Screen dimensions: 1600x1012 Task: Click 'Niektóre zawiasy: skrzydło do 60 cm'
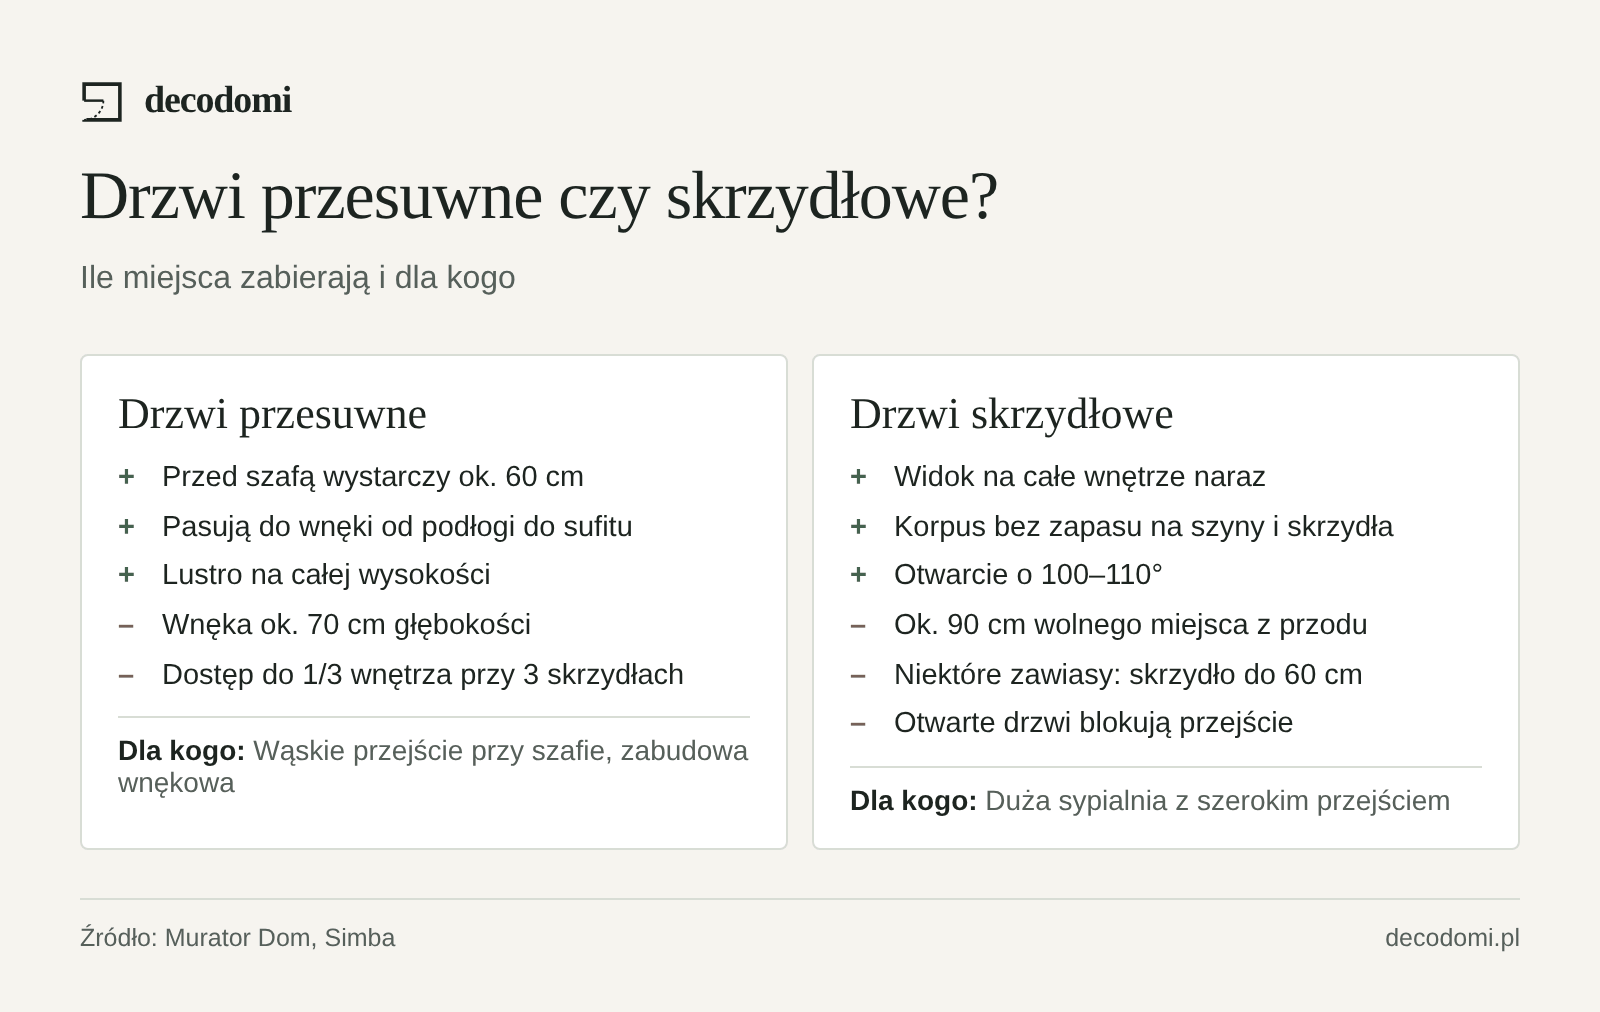1128,674
